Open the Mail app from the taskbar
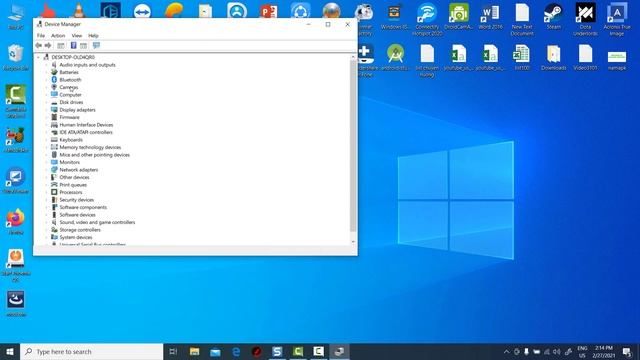The width and height of the screenshot is (640, 360). tap(215, 351)
